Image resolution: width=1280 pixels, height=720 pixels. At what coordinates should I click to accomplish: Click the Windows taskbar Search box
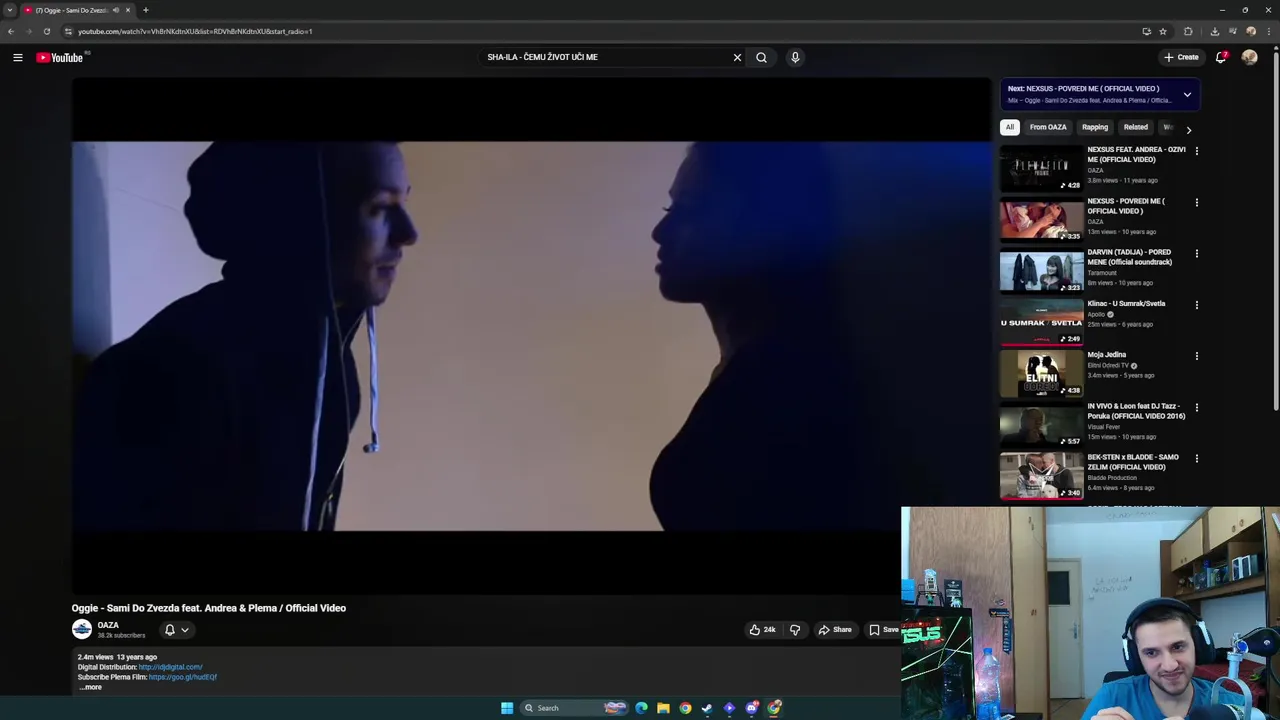click(x=575, y=708)
